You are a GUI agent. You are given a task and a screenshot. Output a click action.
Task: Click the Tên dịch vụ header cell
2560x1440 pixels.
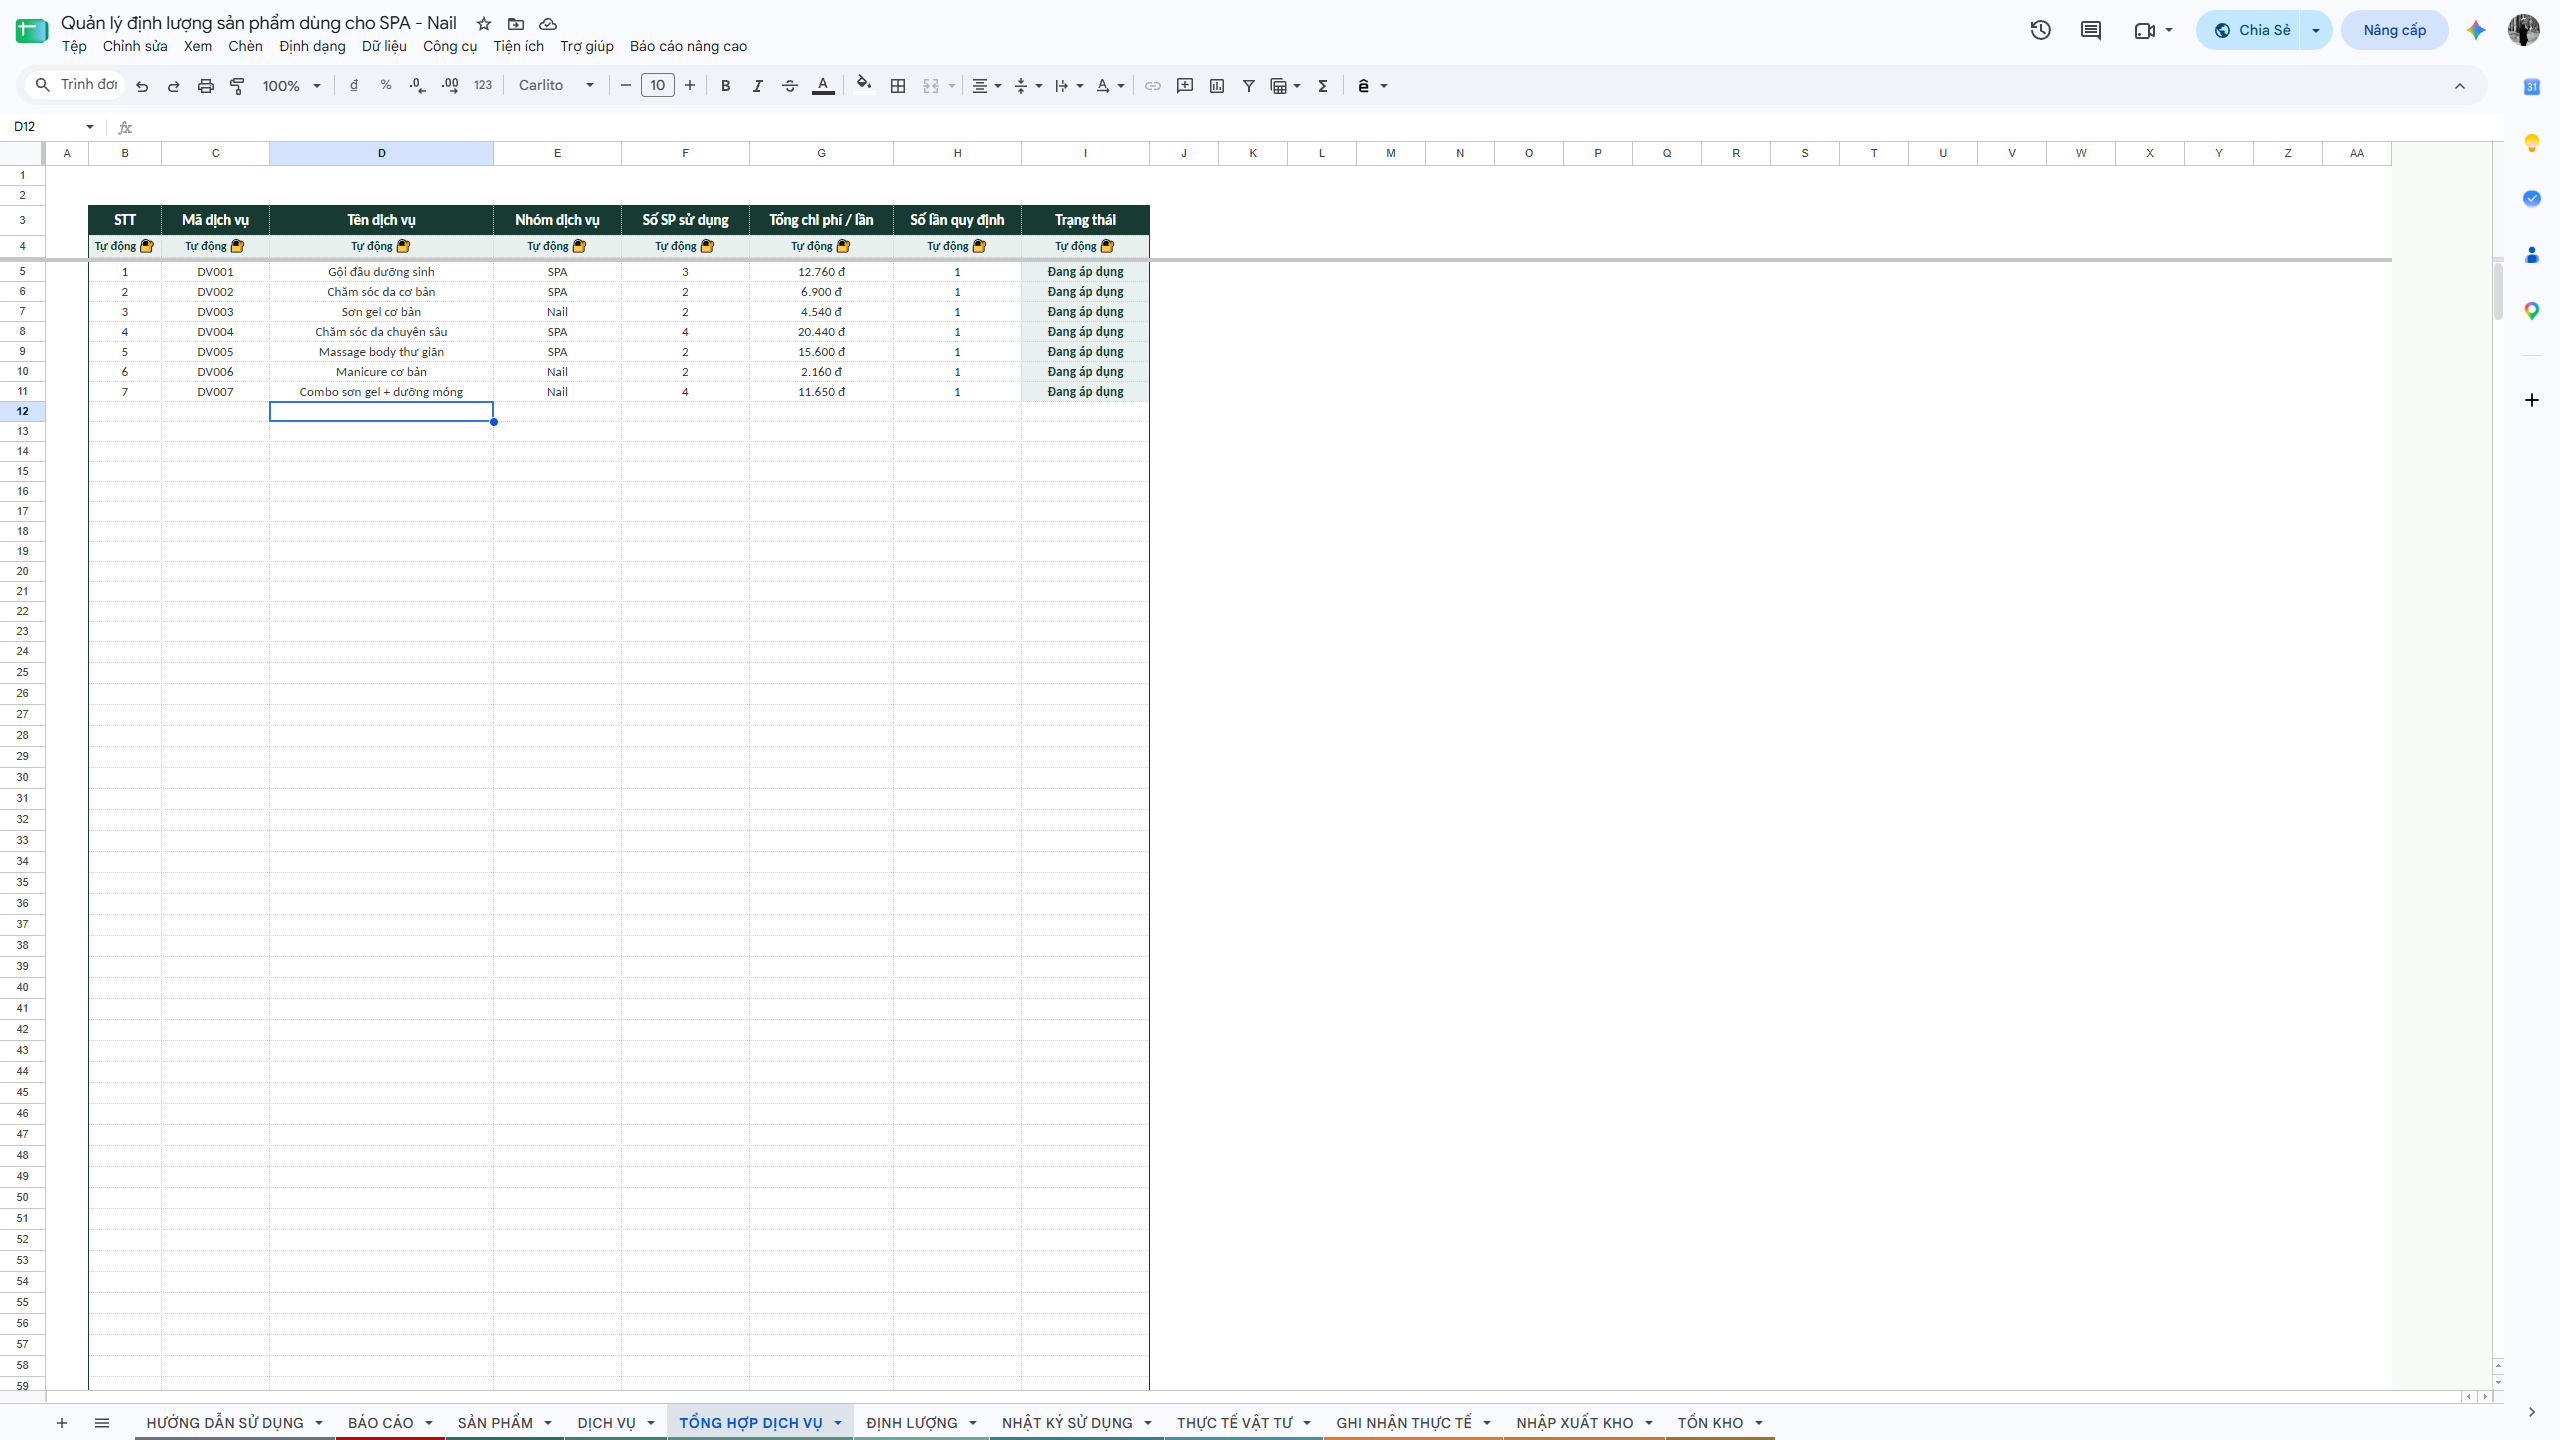[381, 220]
